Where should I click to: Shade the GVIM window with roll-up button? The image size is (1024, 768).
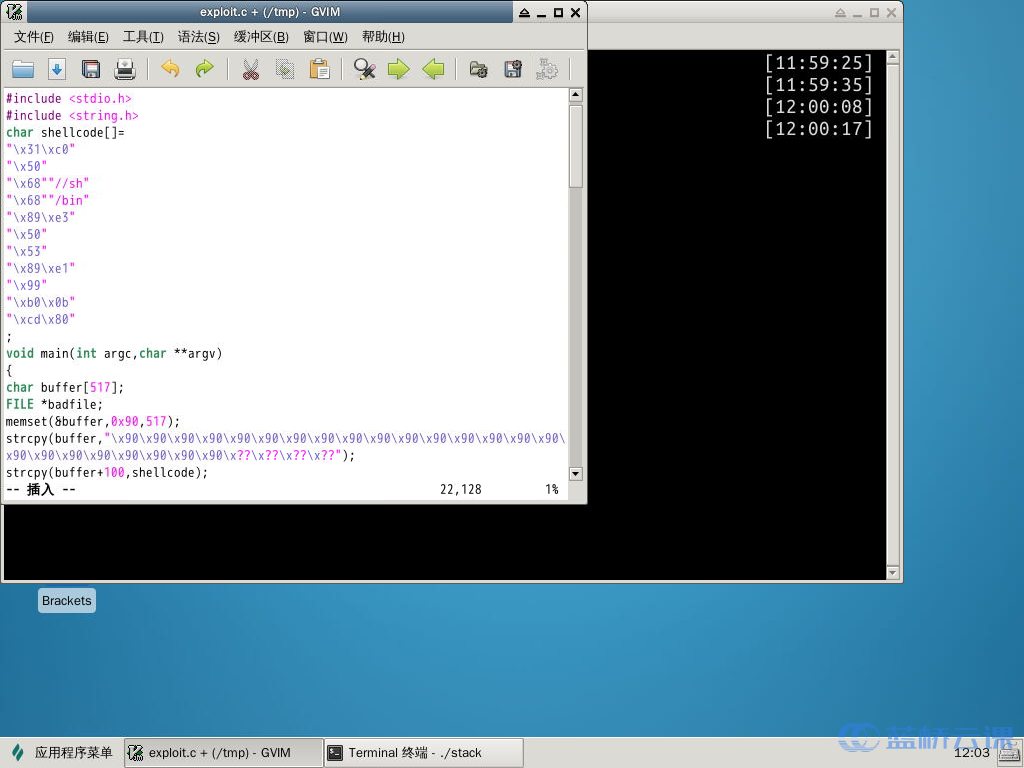tap(524, 12)
